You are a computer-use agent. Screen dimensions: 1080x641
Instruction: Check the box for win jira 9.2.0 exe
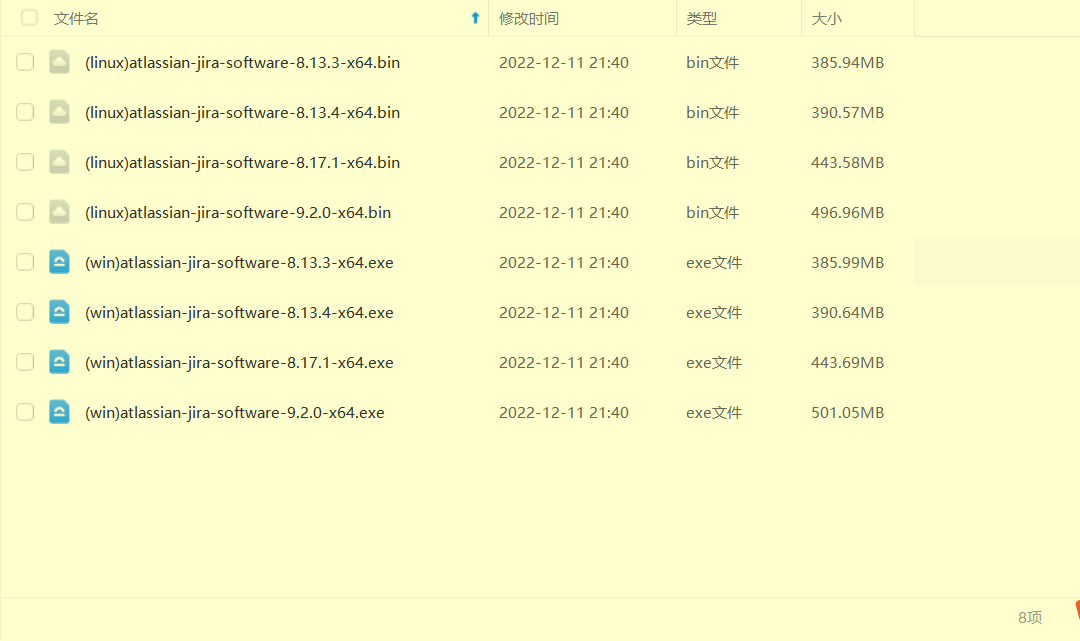pyautogui.click(x=25, y=412)
